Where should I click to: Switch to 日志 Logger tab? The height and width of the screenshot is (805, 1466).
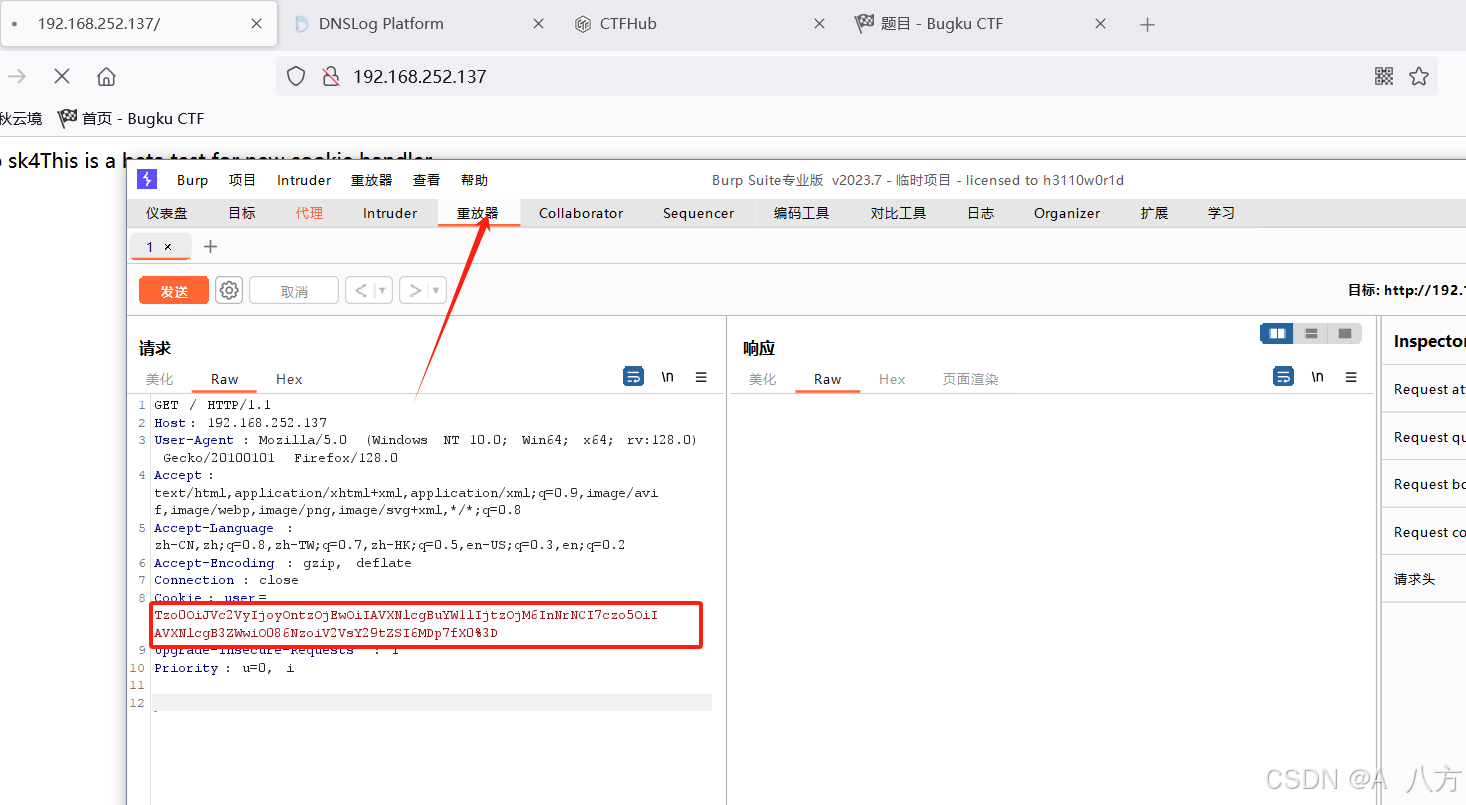coord(981,213)
